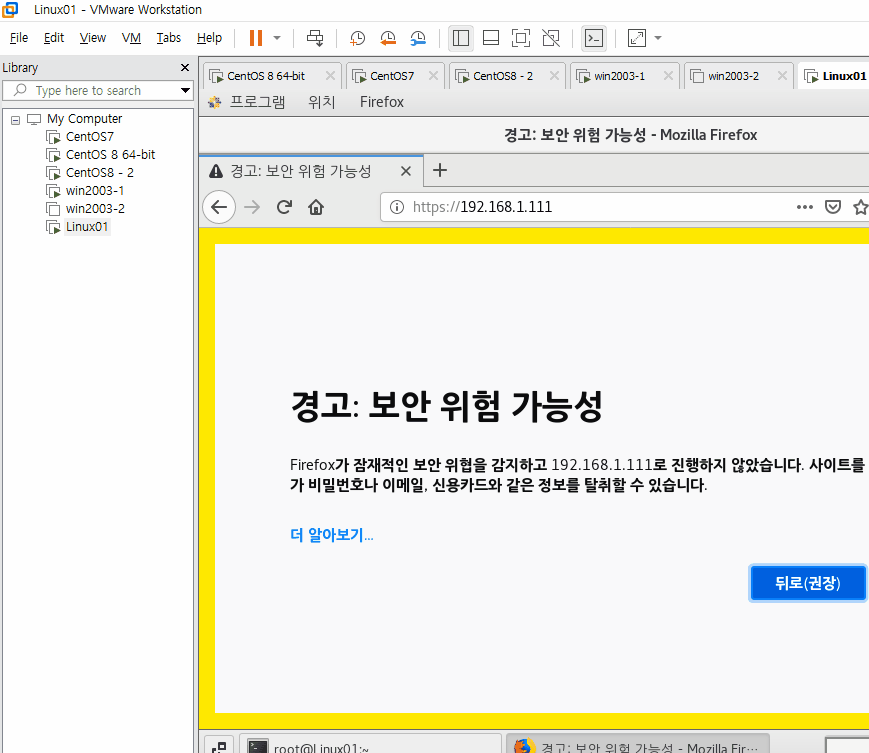Close the Firefox warning tab
This screenshot has height=753, width=869.
406,171
